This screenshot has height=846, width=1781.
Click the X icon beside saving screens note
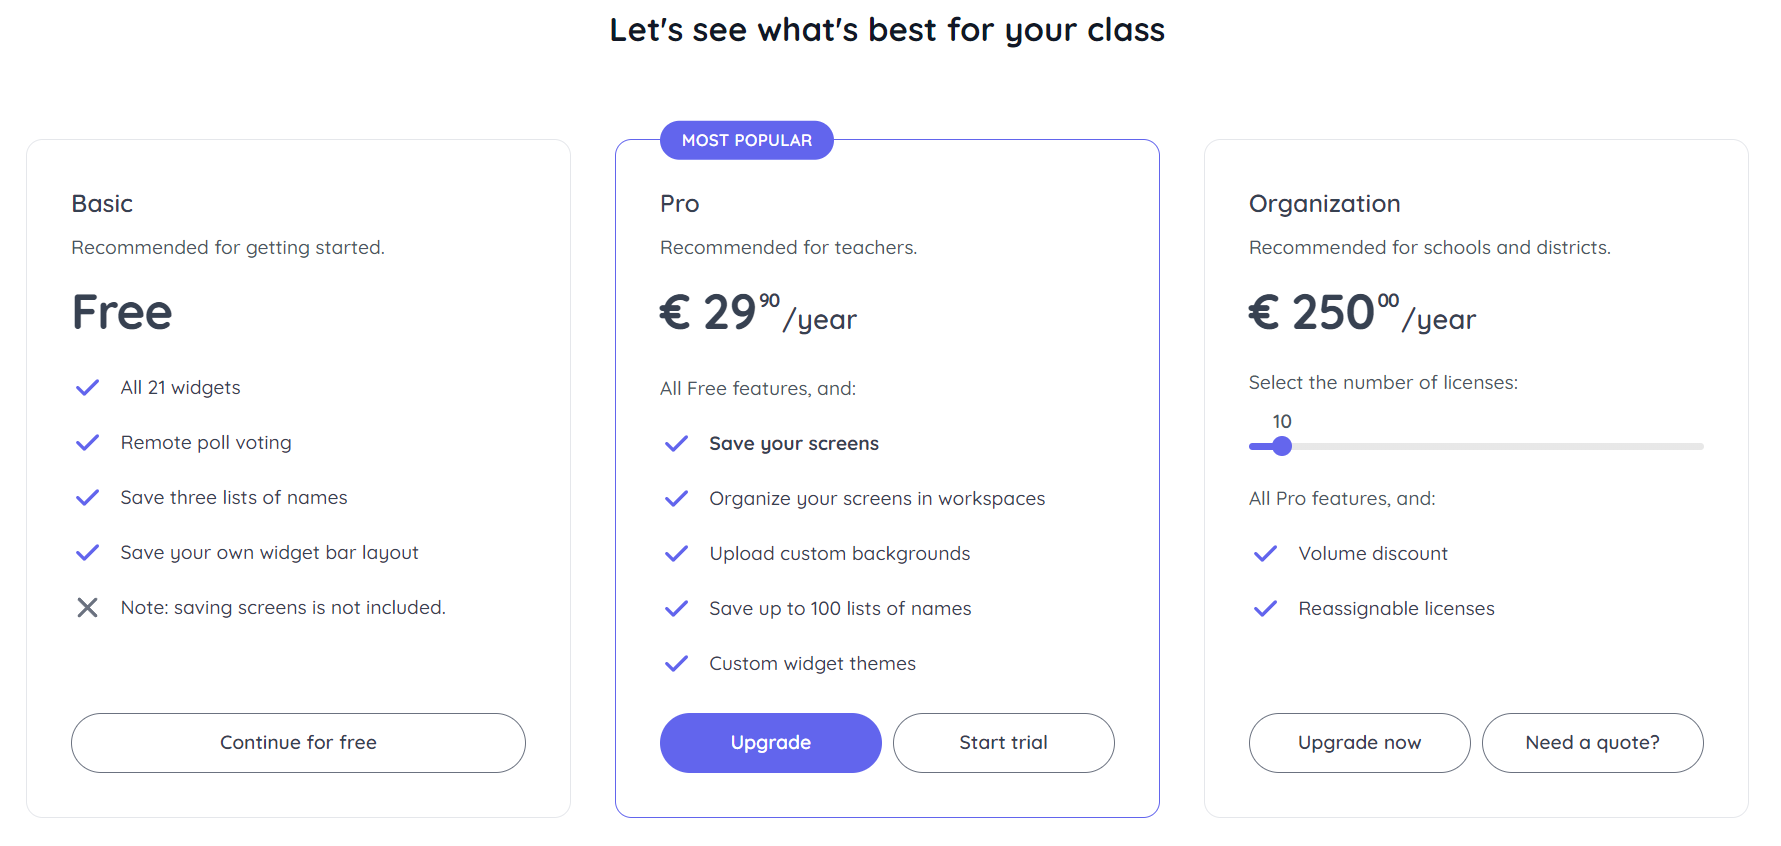tap(88, 608)
